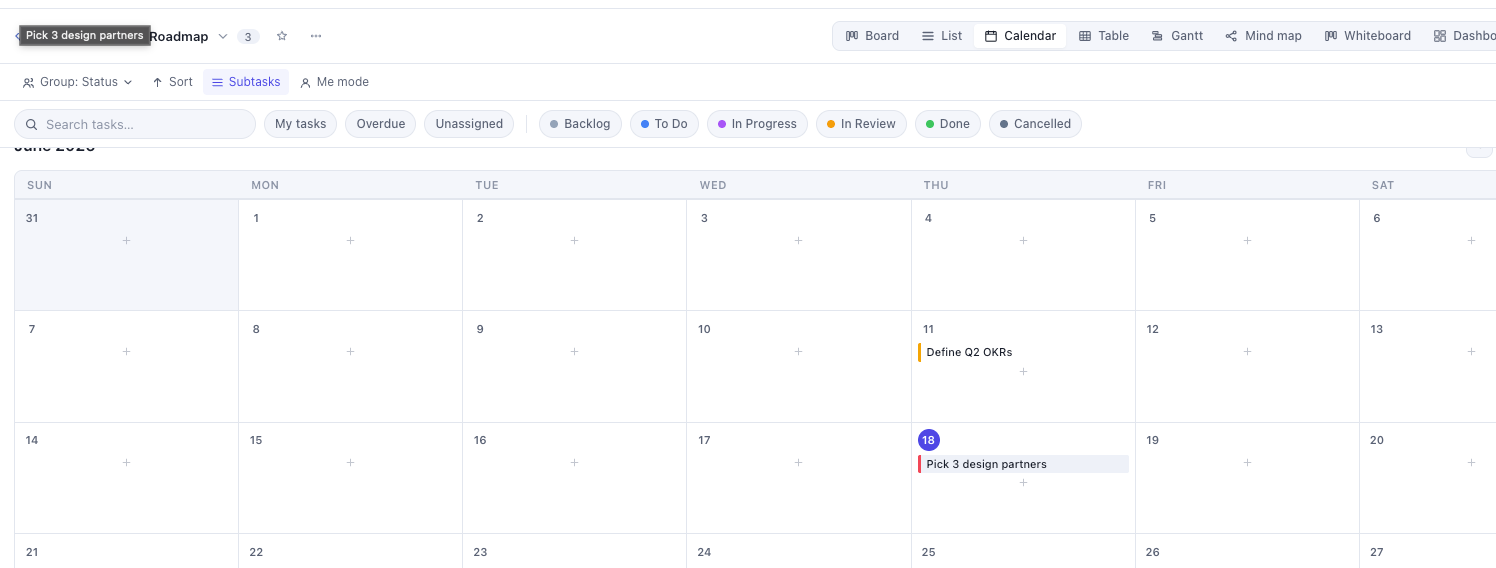Screen dimensions: 1496x568
Task: Filter by Overdue tasks
Action: (x=381, y=124)
